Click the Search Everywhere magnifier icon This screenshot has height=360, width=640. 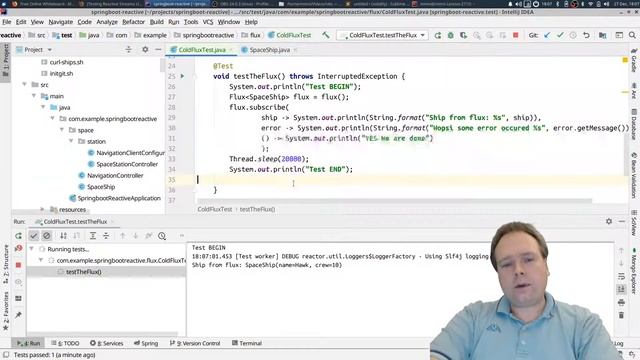pyautogui.click(x=632, y=36)
